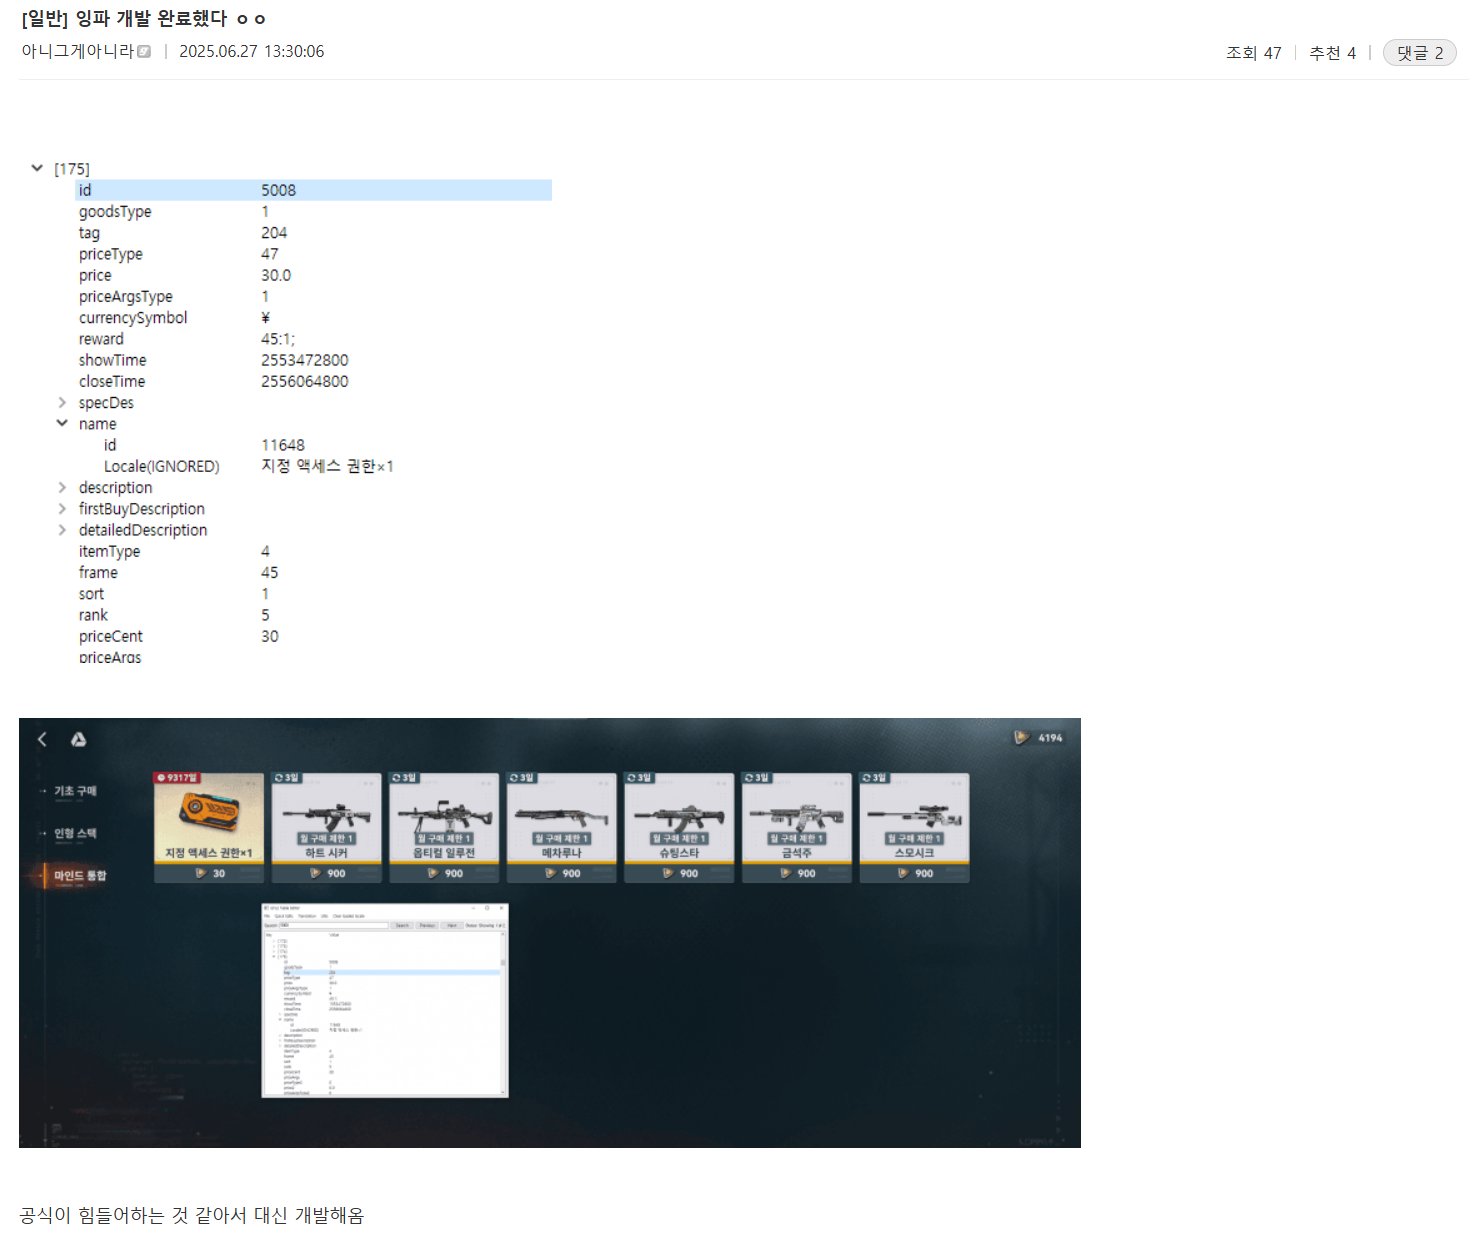Select the 스모시크 sniper rifle image
This screenshot has height=1250, width=1475.
(x=914, y=815)
